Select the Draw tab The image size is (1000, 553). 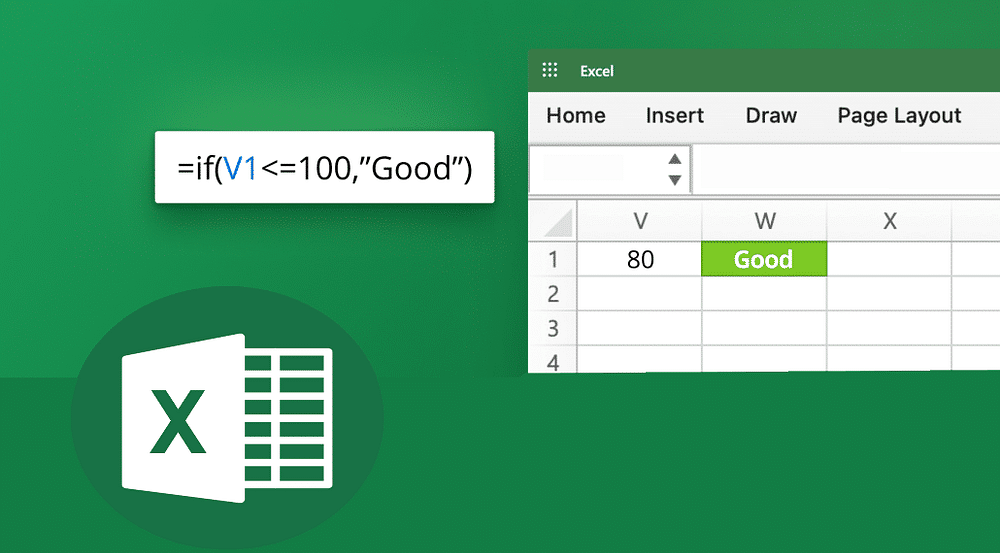pyautogui.click(x=771, y=116)
